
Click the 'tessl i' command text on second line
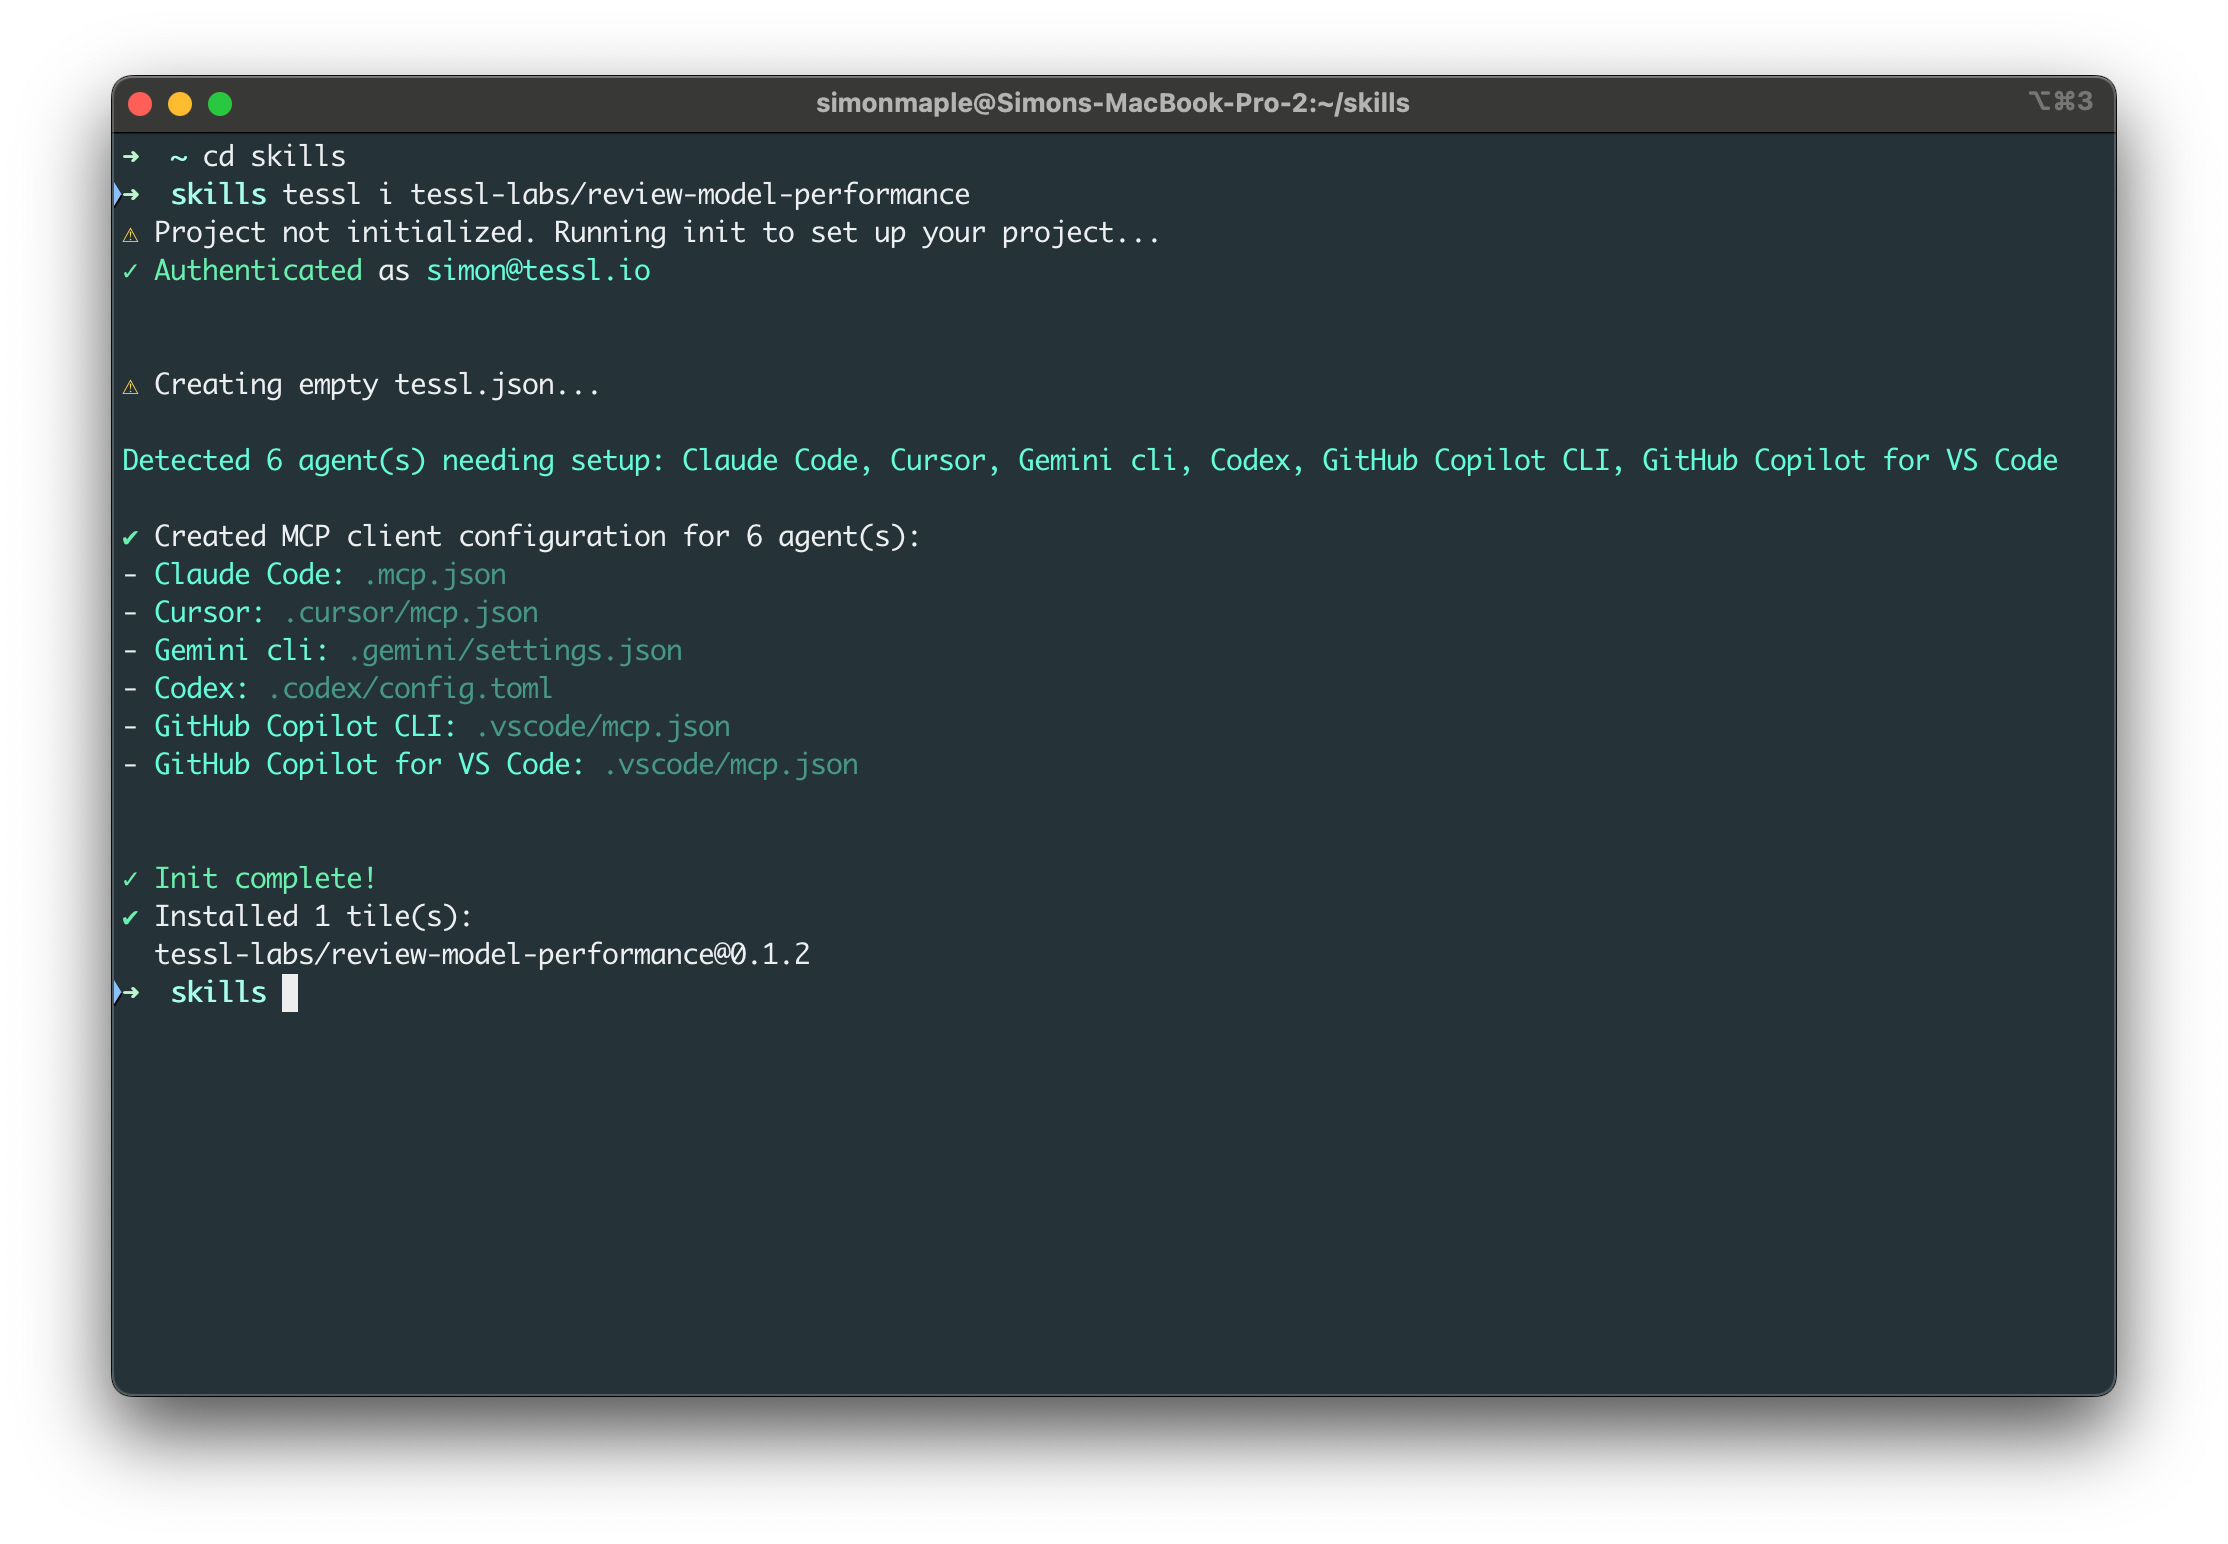(x=338, y=195)
